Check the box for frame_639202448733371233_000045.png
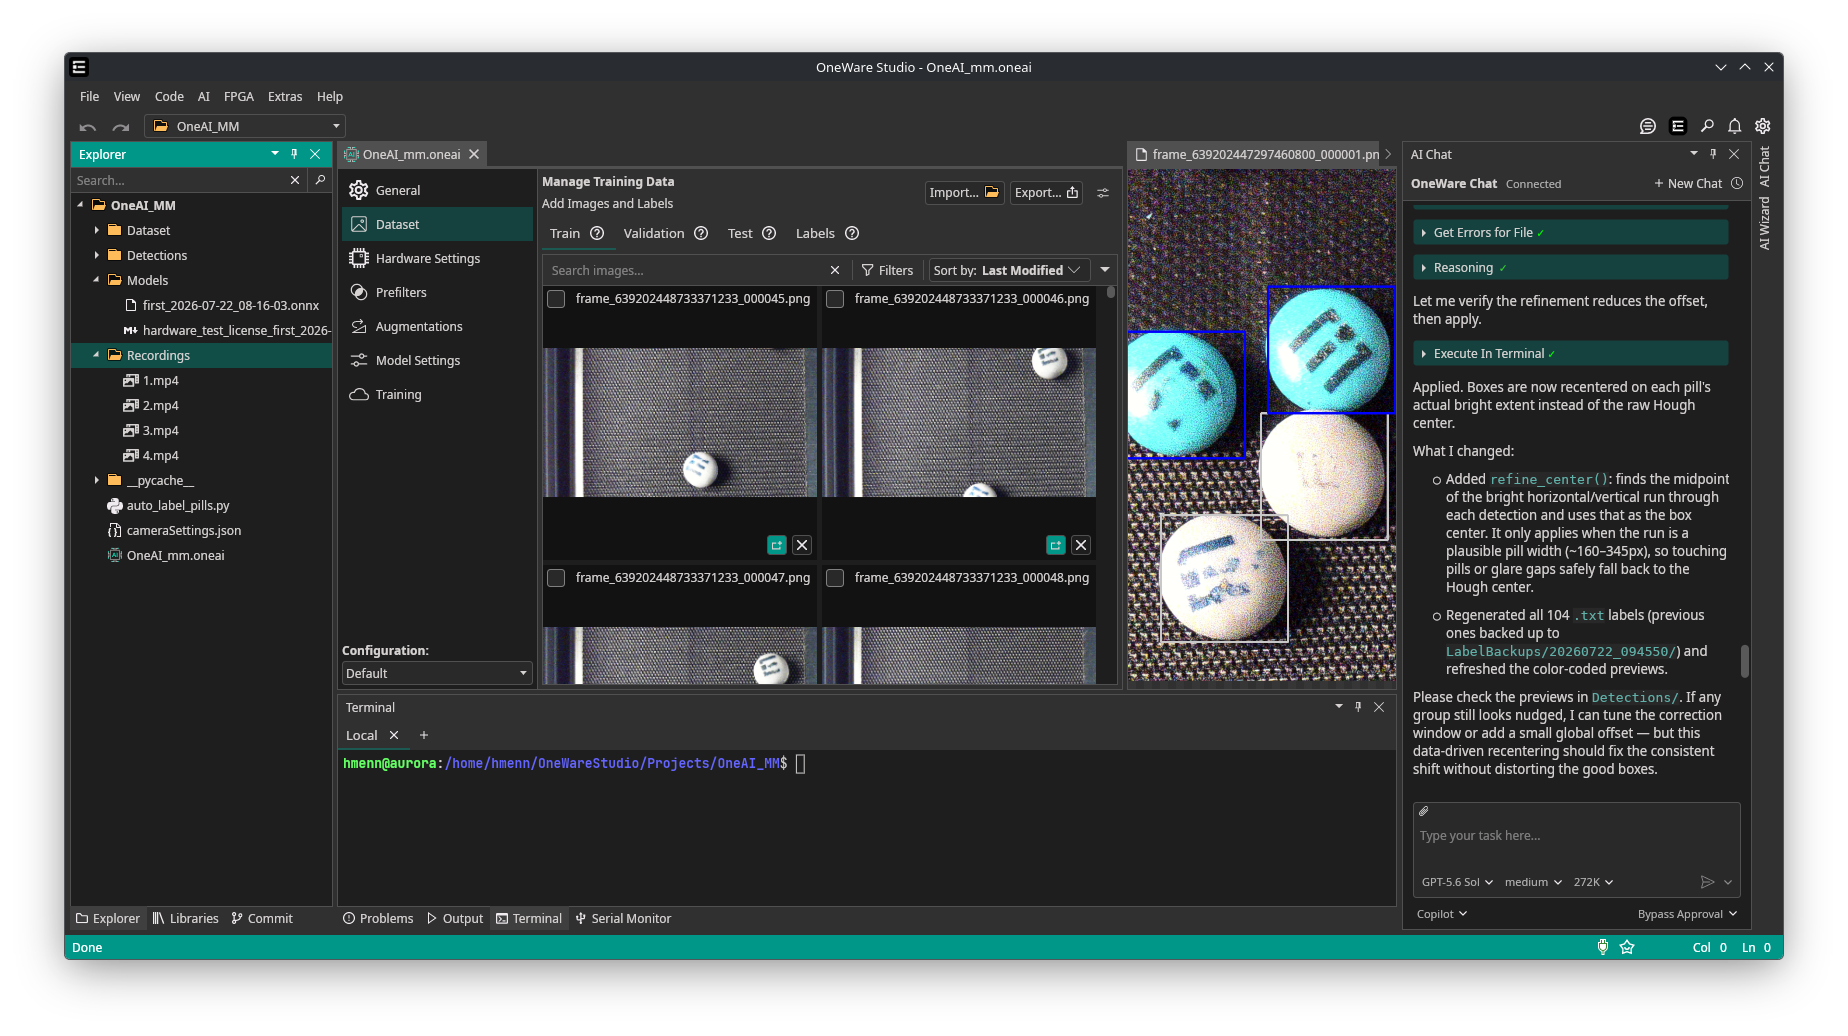This screenshot has height=1036, width=1848. [x=557, y=299]
